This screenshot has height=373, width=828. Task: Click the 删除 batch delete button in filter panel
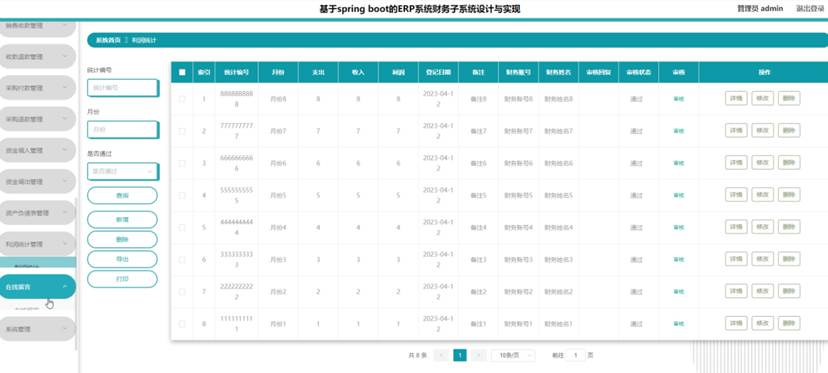coord(122,239)
